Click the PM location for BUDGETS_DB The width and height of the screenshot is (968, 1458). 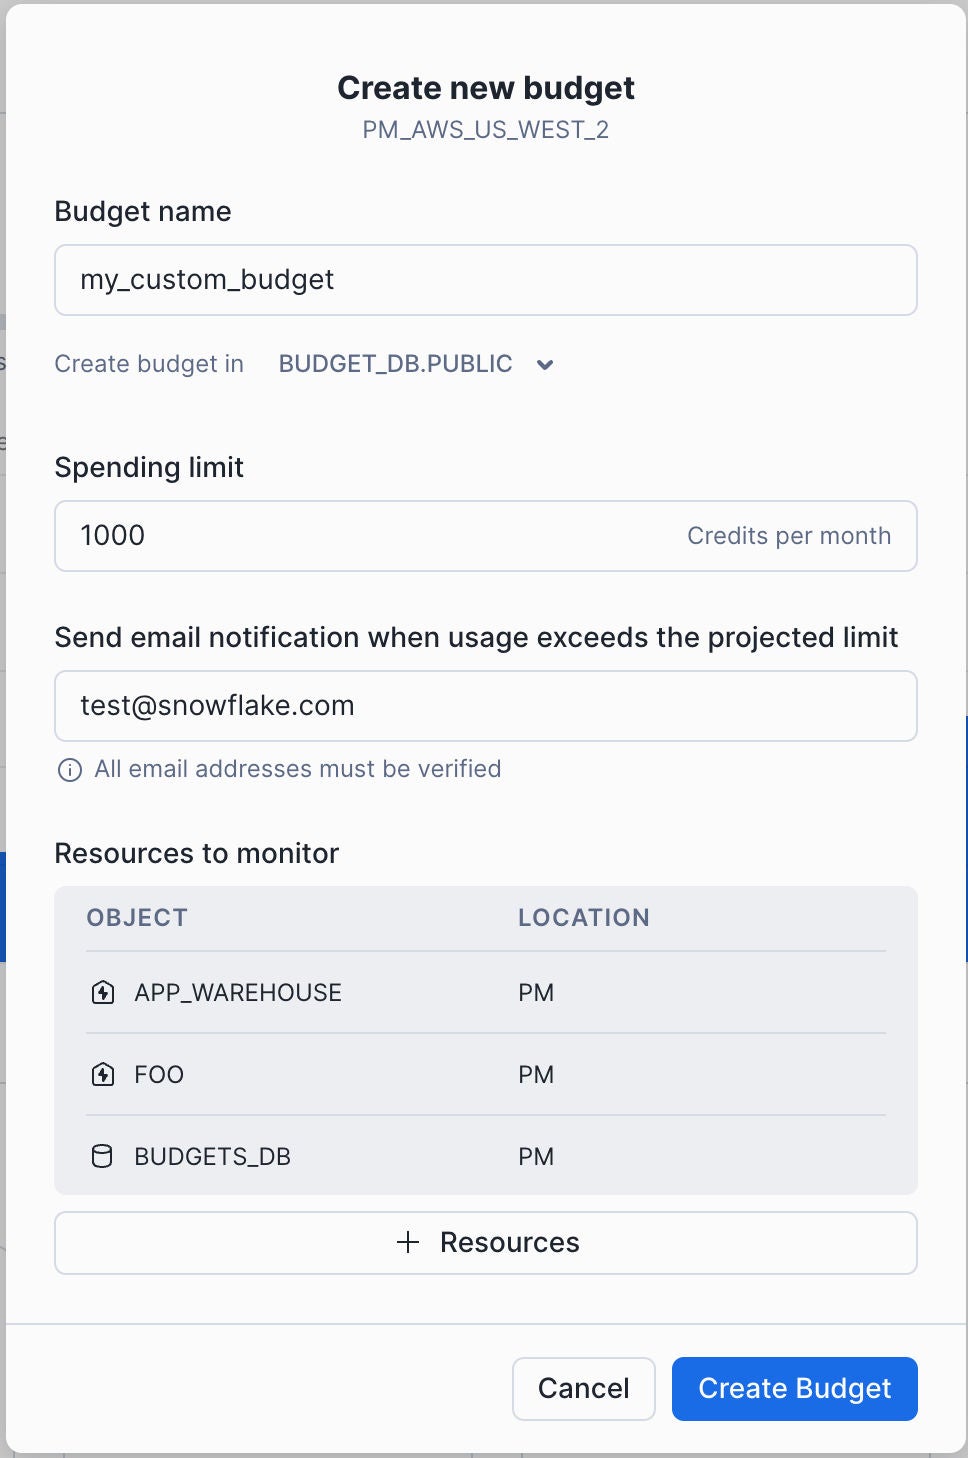point(536,1157)
